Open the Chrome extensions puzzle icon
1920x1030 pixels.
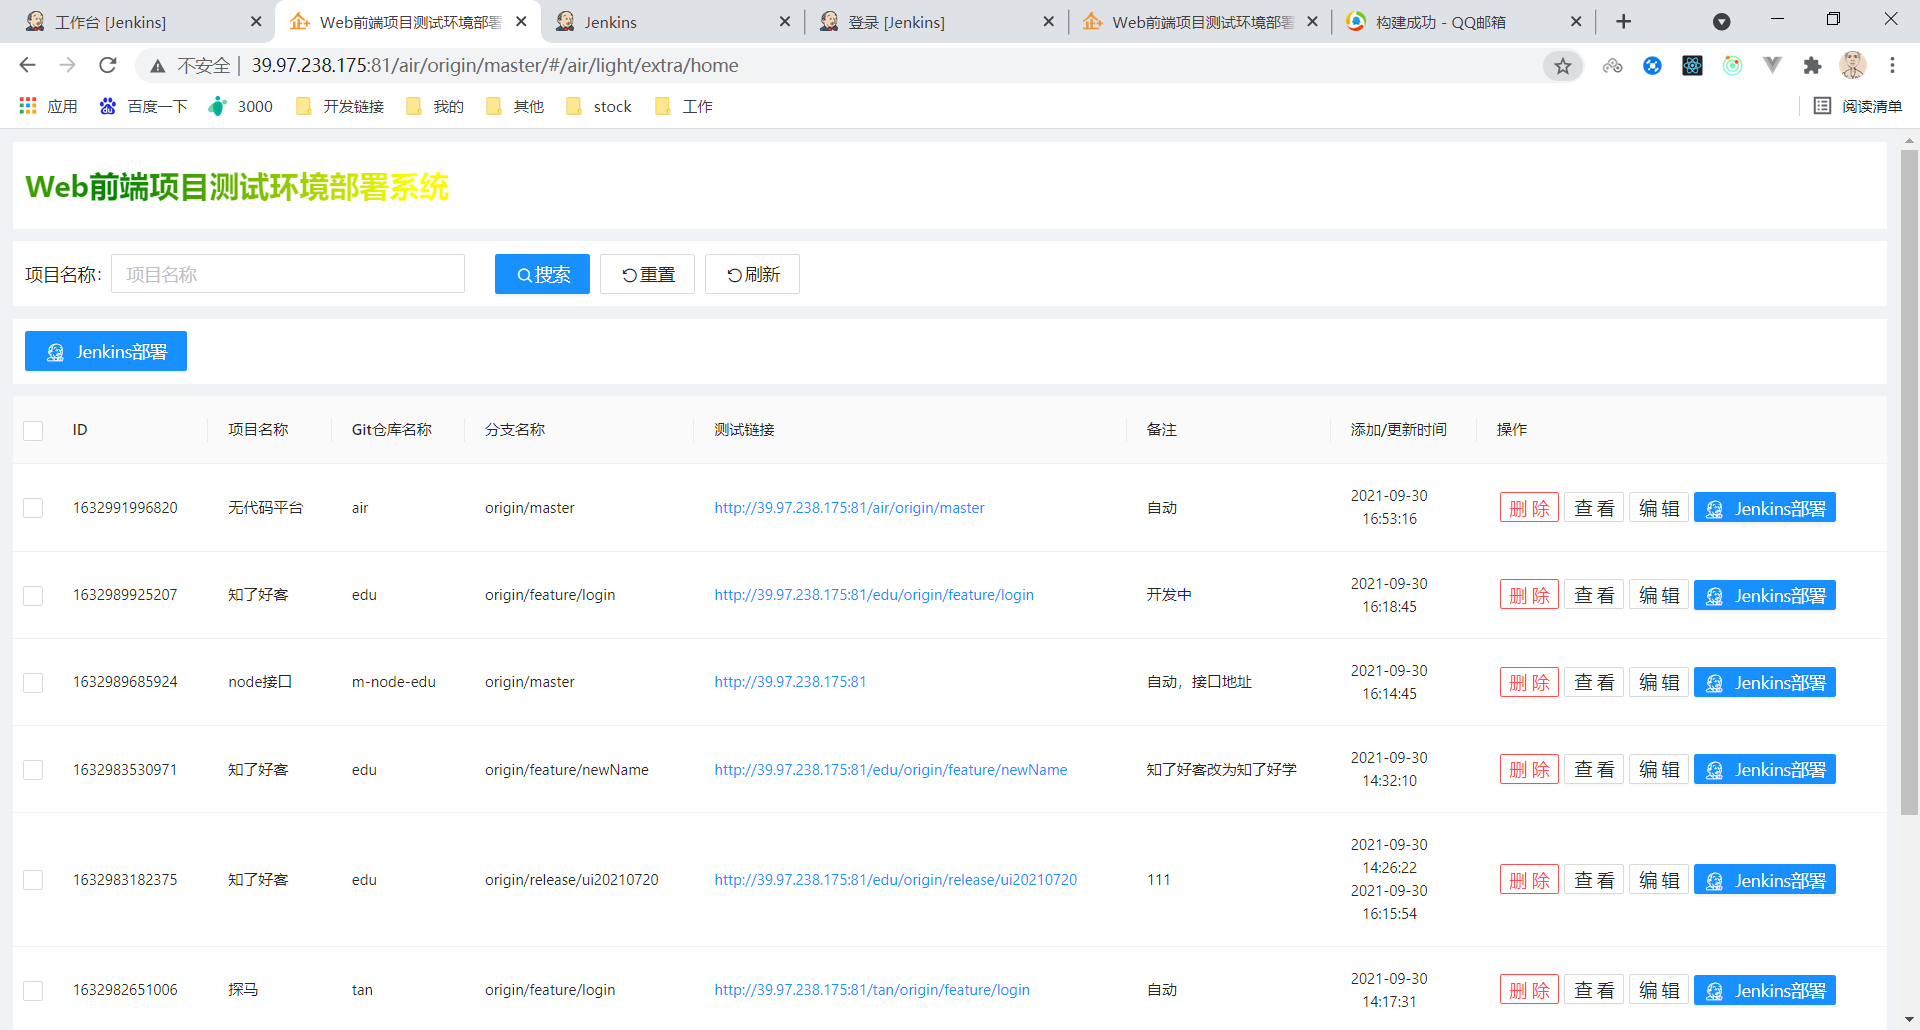click(1812, 66)
